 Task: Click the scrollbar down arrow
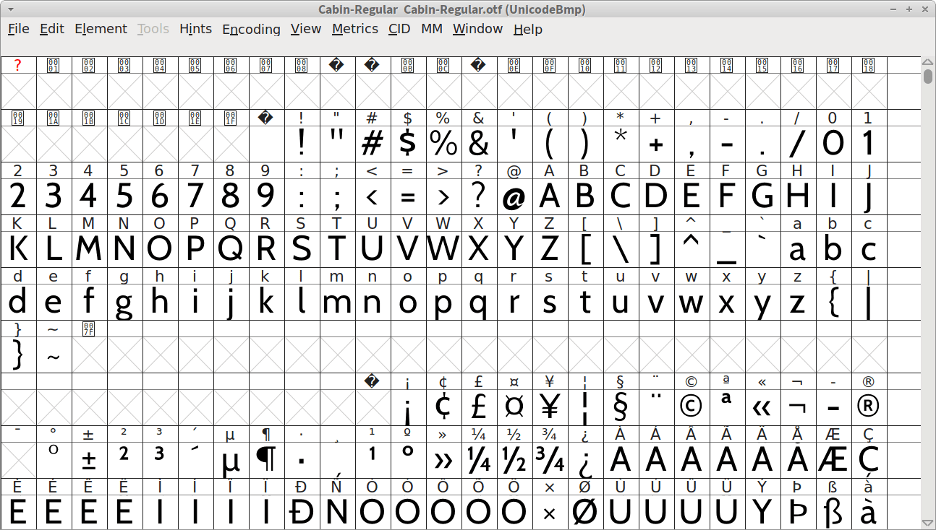(x=927, y=523)
